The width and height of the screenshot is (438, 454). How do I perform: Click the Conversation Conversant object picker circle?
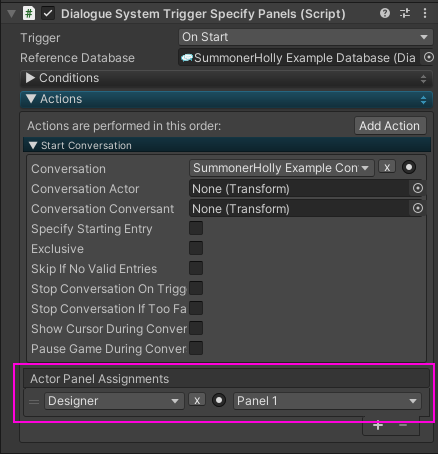pyautogui.click(x=418, y=208)
